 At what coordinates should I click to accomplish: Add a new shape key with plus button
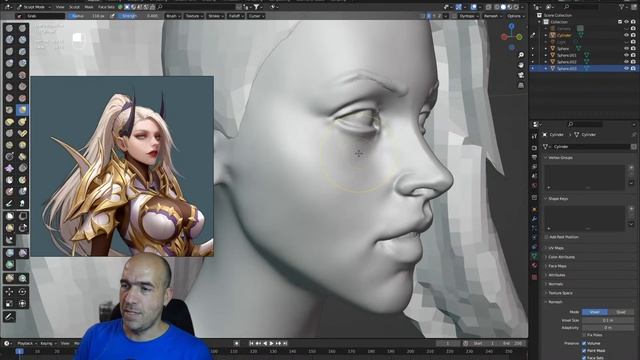[631, 209]
